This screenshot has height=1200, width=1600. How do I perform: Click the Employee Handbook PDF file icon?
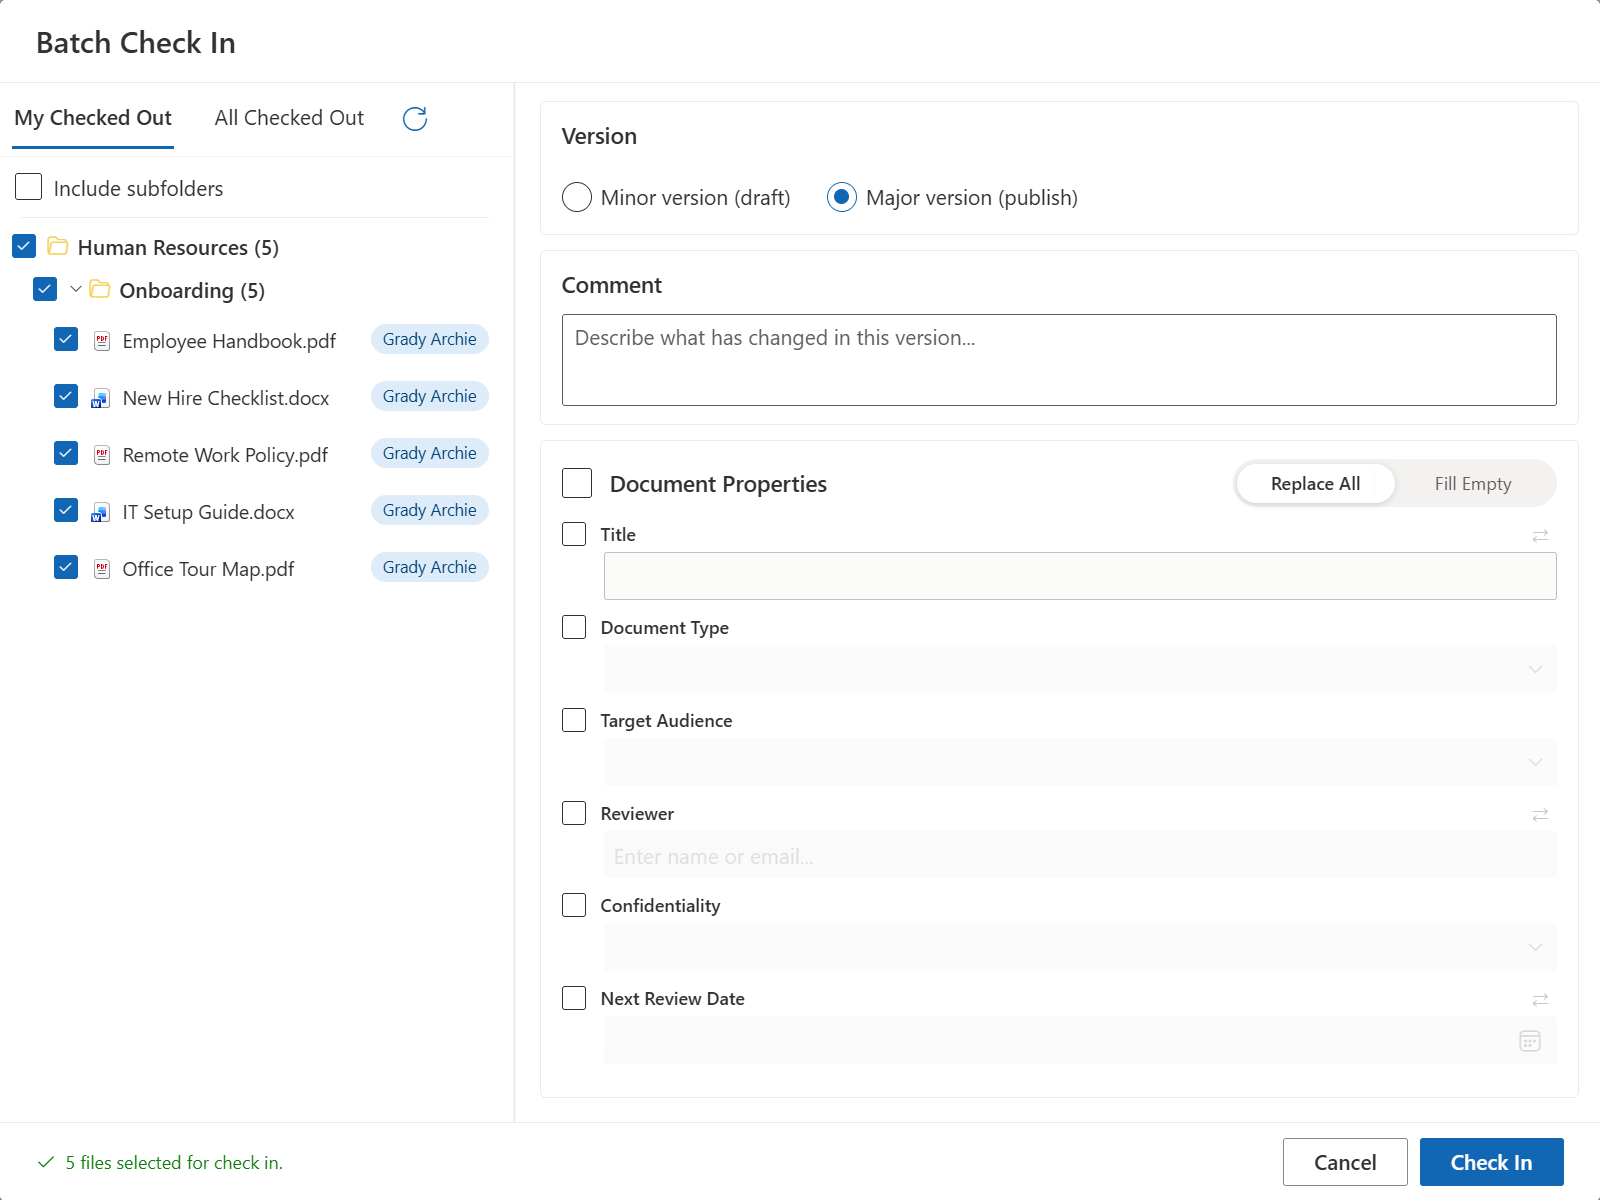102,341
